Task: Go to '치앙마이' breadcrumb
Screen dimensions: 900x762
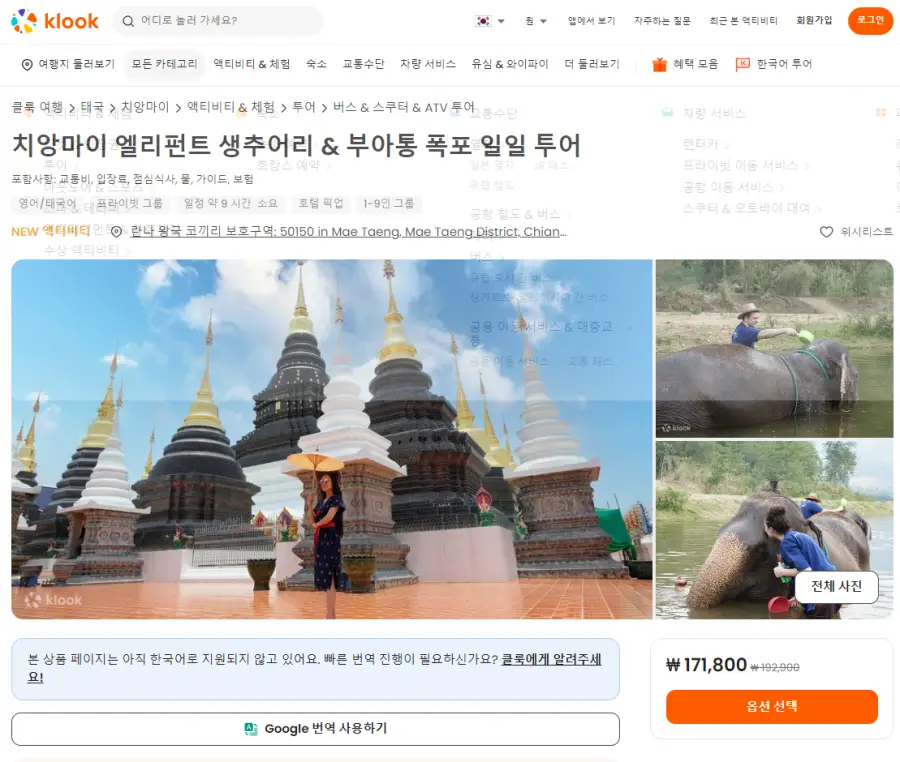Action: point(145,107)
